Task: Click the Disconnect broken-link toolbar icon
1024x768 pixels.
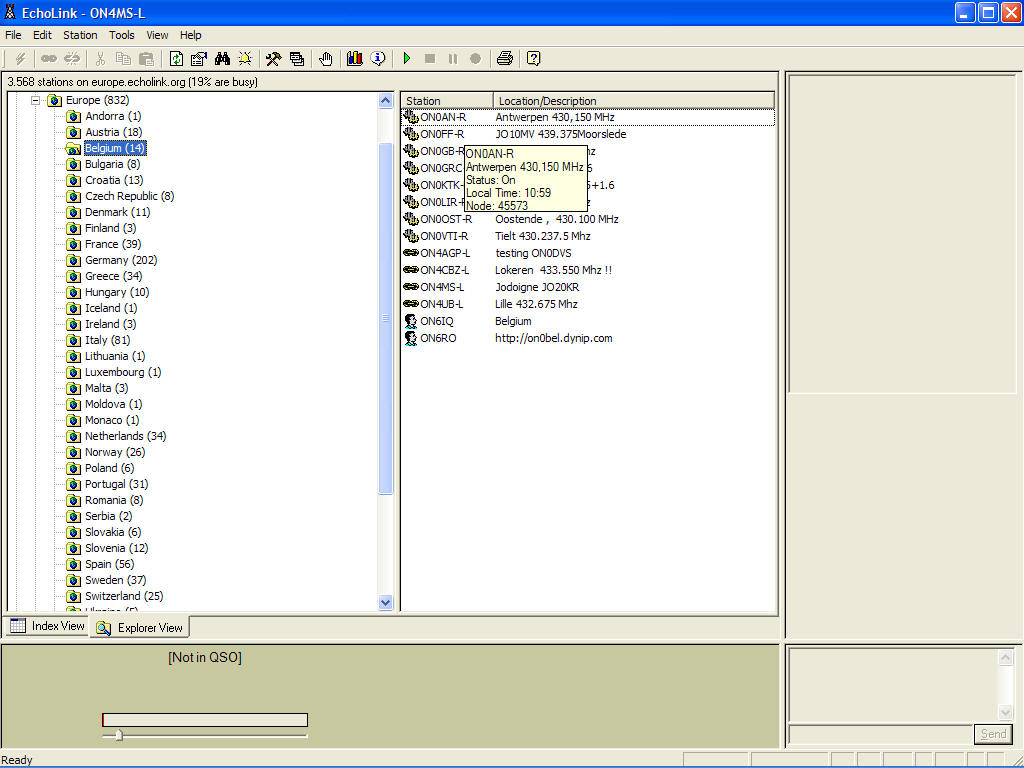Action: [x=72, y=59]
